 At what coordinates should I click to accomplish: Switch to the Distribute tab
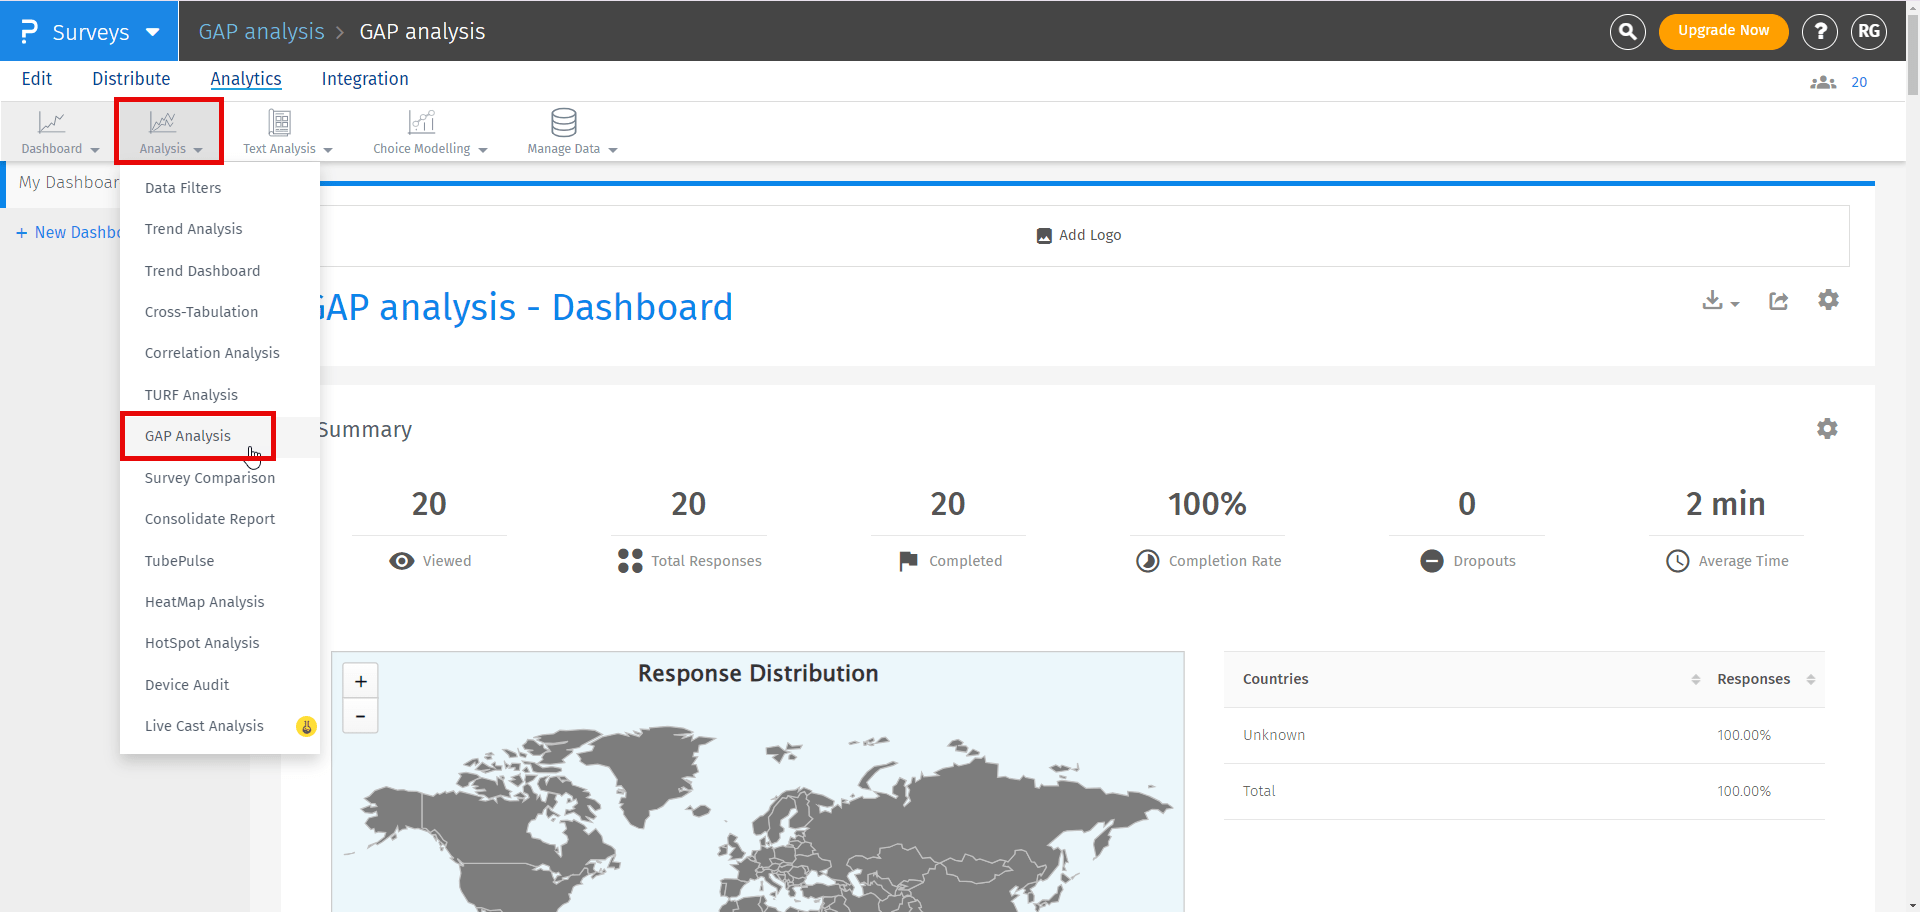coord(131,79)
